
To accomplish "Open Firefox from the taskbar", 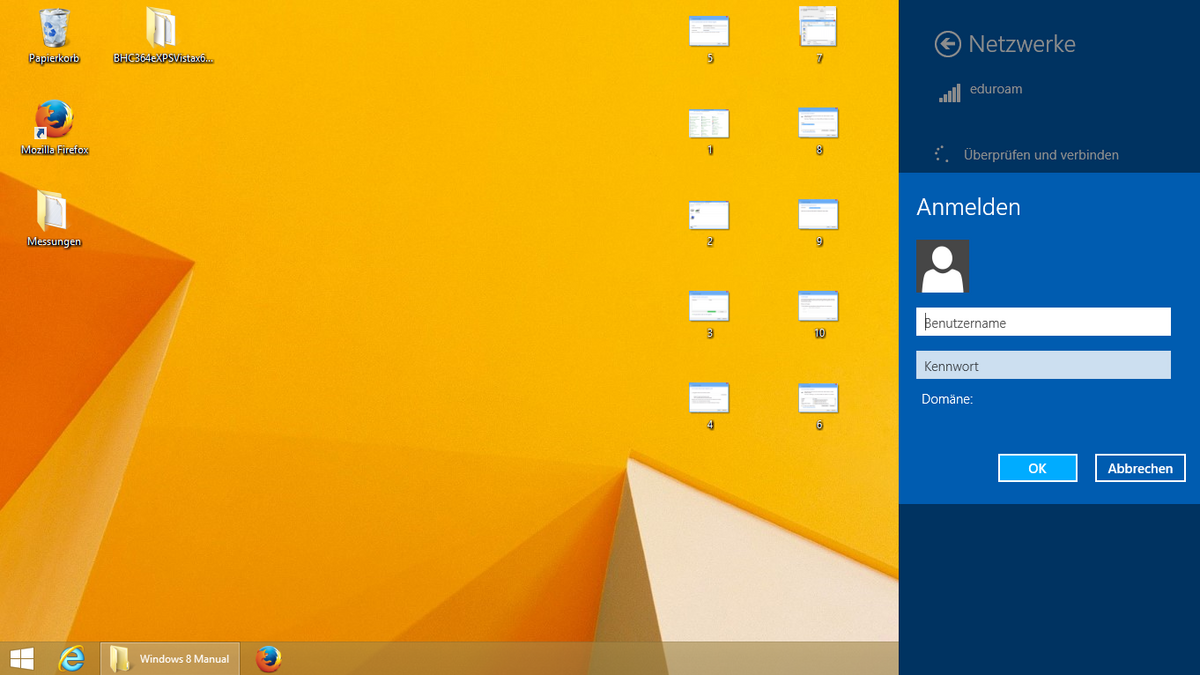I will pos(268,658).
